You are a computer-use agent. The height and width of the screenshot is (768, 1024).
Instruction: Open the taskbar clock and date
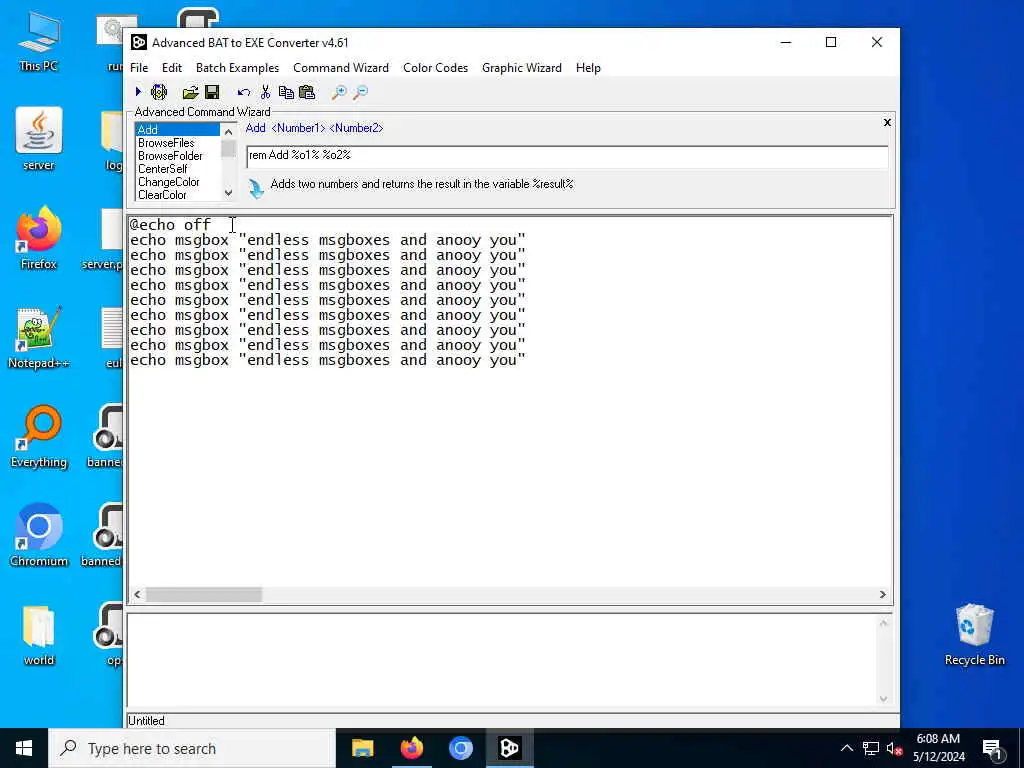938,748
